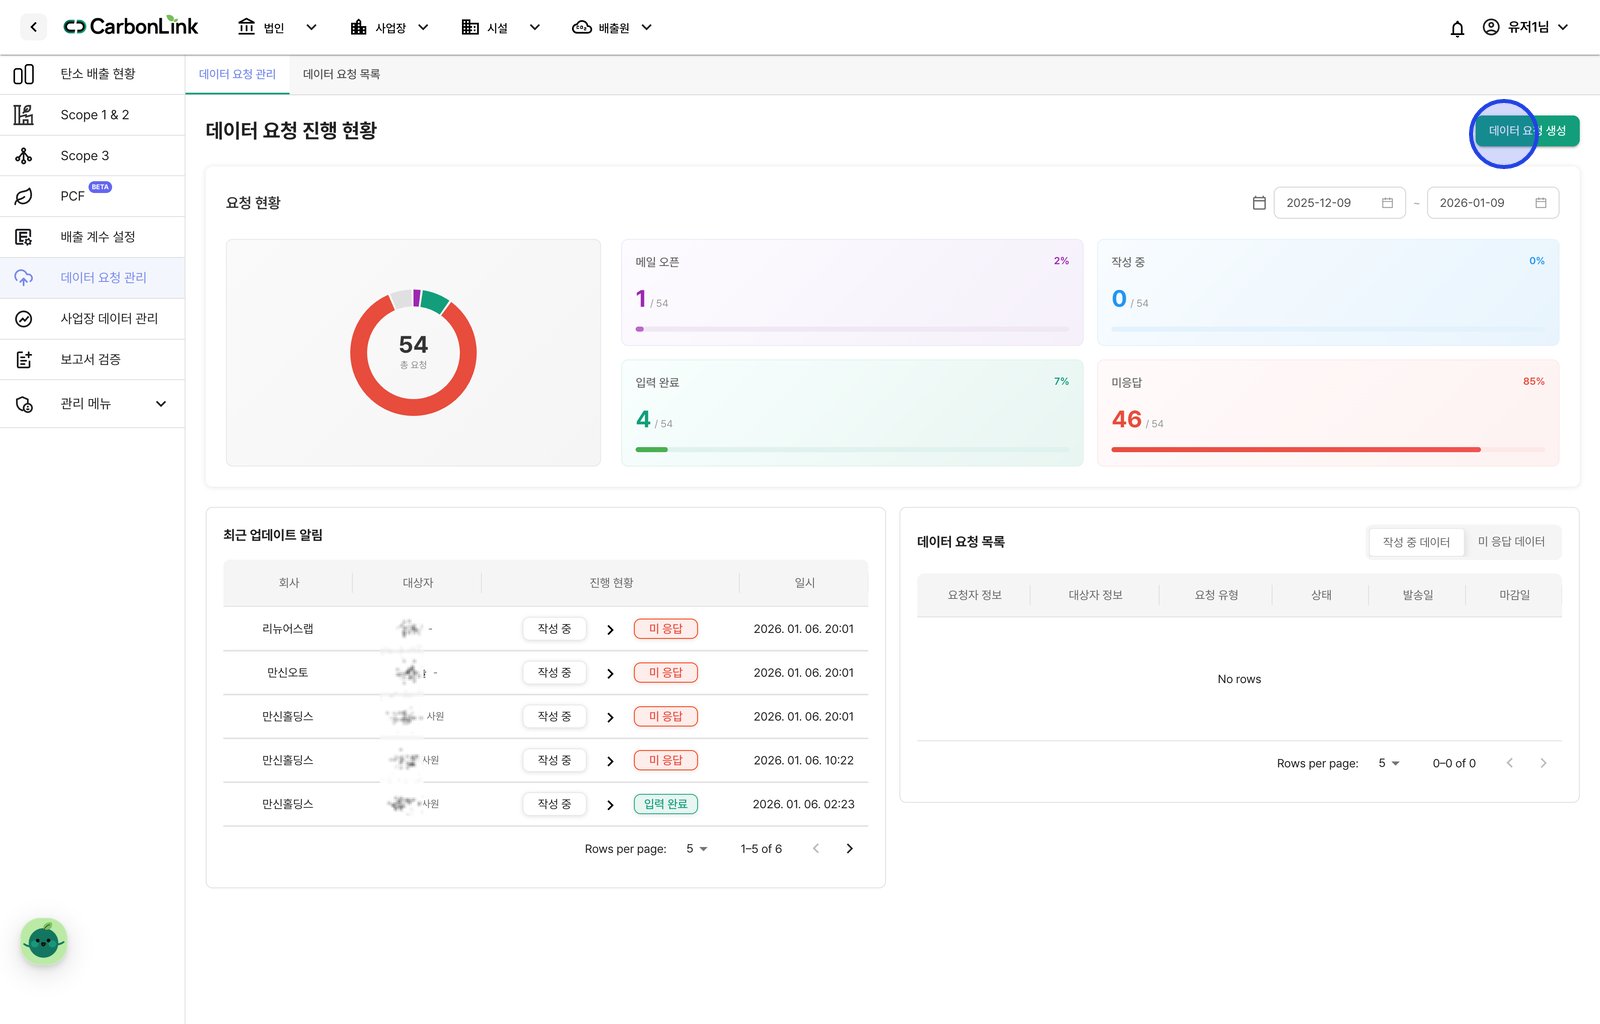Viewport: 1600px width, 1024px height.
Task: Open the Scope 3 sidebar icon
Action: [24, 156]
